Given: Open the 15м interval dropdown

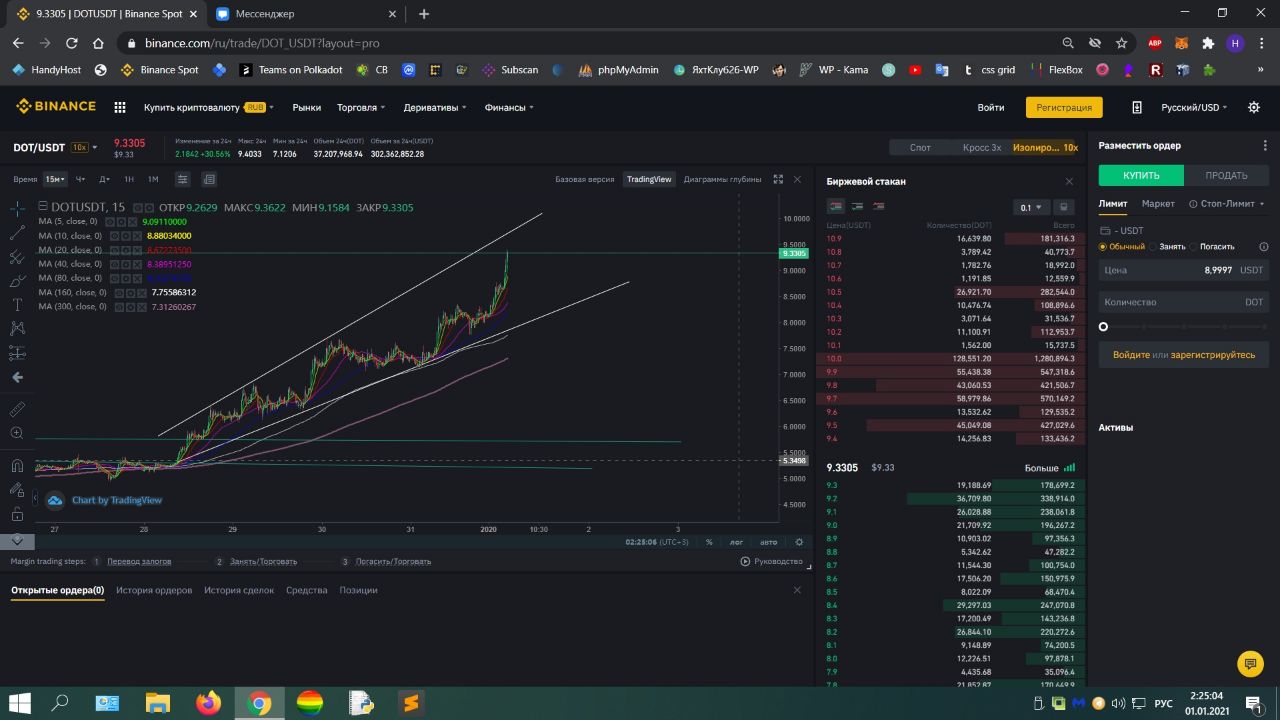Looking at the screenshot, I should click(x=55, y=179).
